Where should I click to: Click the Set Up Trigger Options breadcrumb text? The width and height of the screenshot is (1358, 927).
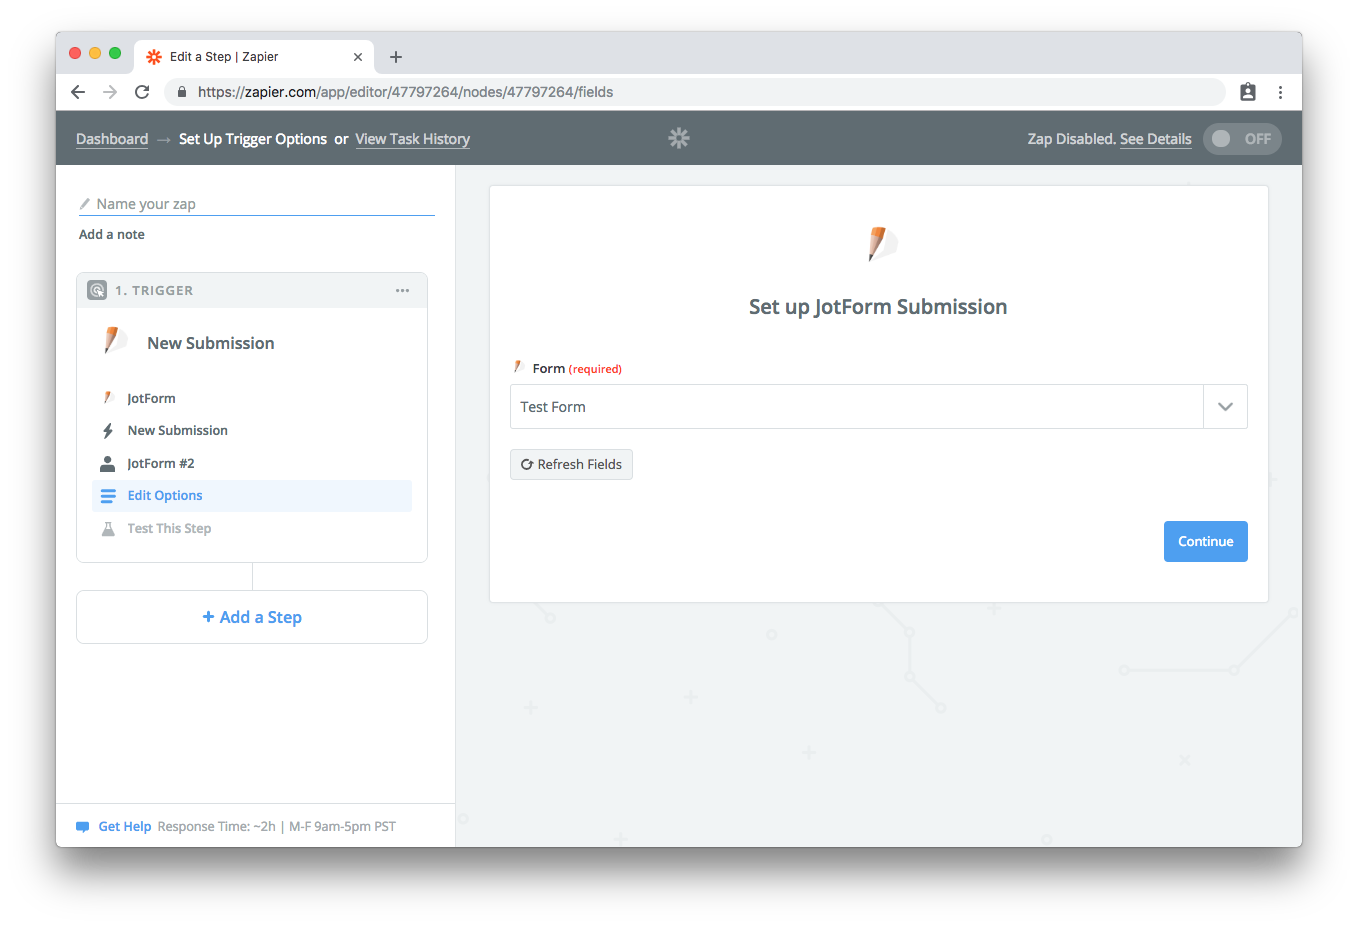253,139
